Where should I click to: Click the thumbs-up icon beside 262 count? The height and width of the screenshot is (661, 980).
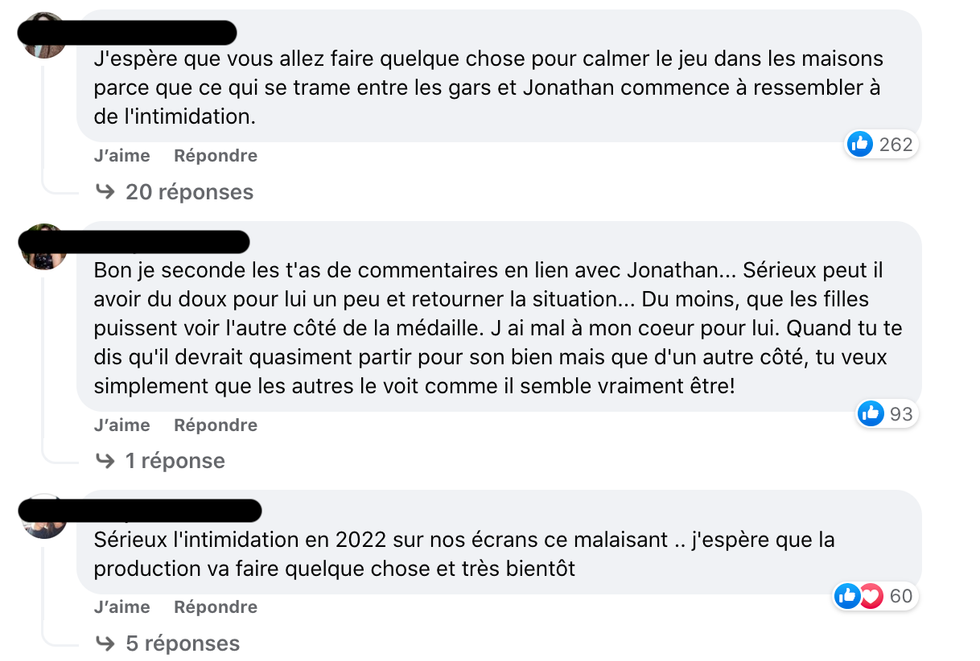[x=860, y=144]
